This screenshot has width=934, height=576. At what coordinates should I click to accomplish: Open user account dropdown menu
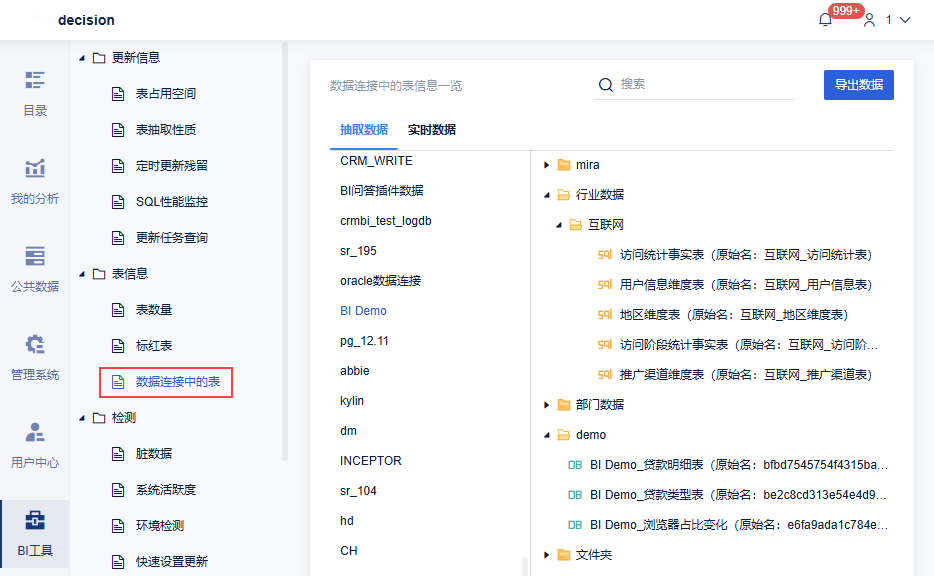pos(887,20)
